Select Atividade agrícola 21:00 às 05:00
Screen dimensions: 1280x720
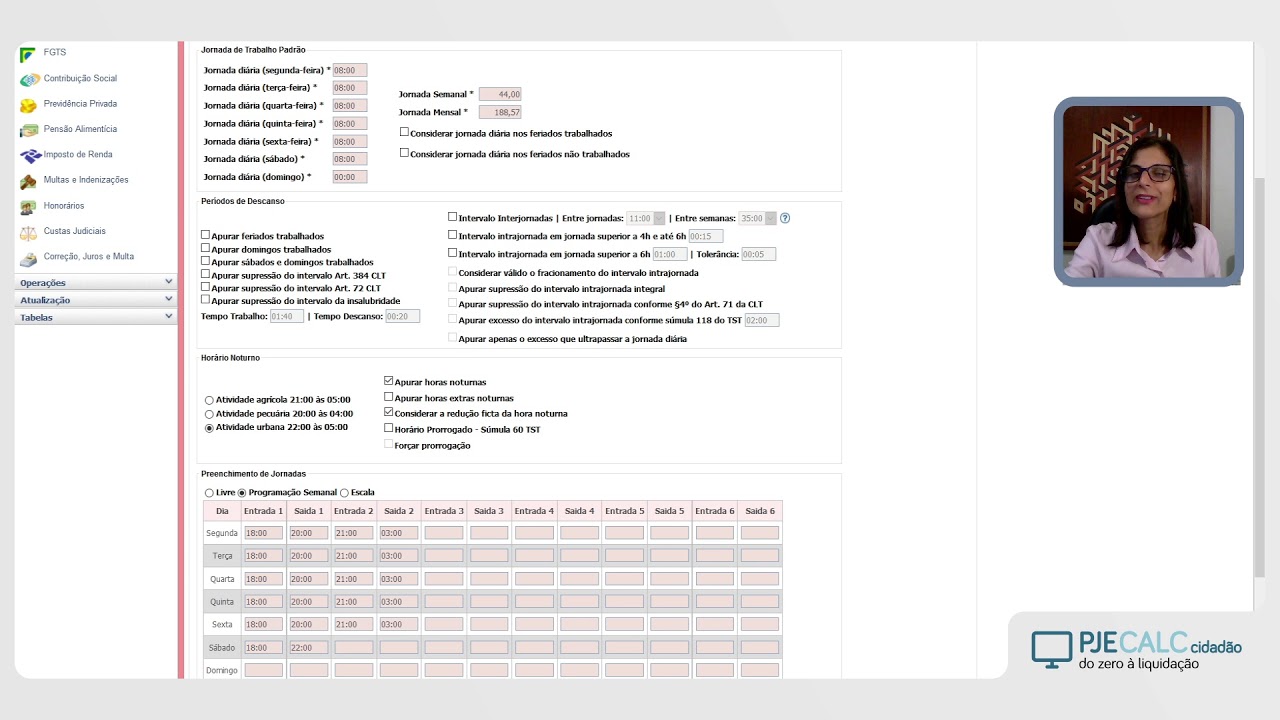pos(209,400)
